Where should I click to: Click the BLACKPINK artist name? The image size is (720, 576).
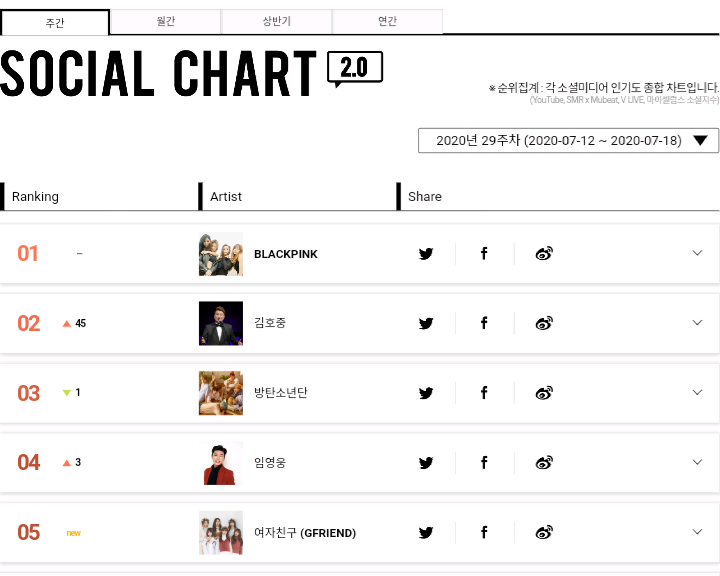286,254
